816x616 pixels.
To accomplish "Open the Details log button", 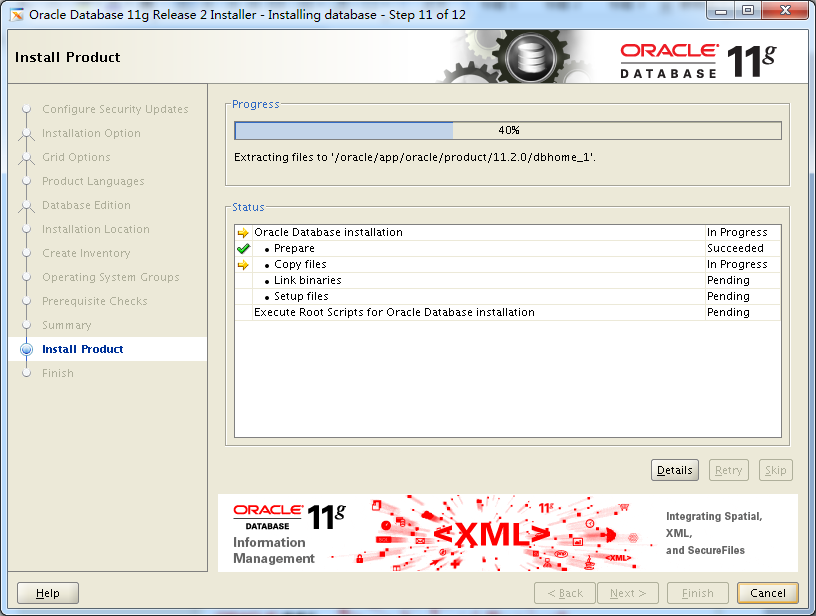I will click(x=674, y=470).
